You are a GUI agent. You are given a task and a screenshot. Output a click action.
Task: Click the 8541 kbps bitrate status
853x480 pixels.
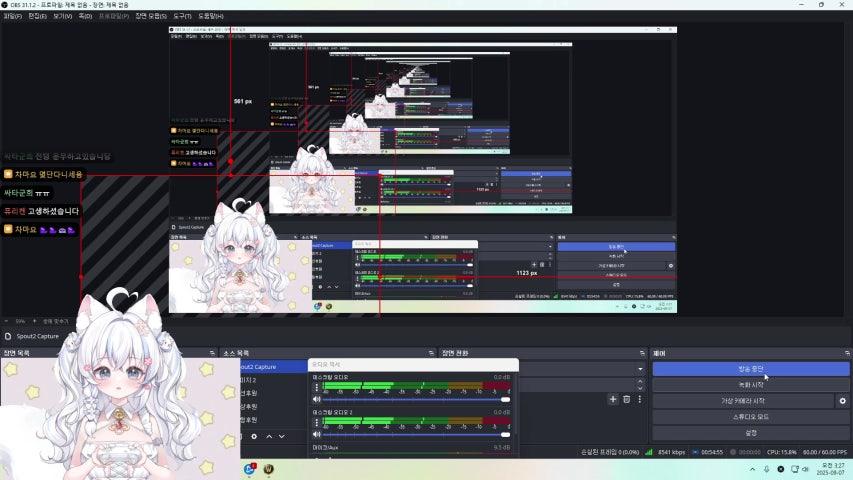[671, 452]
